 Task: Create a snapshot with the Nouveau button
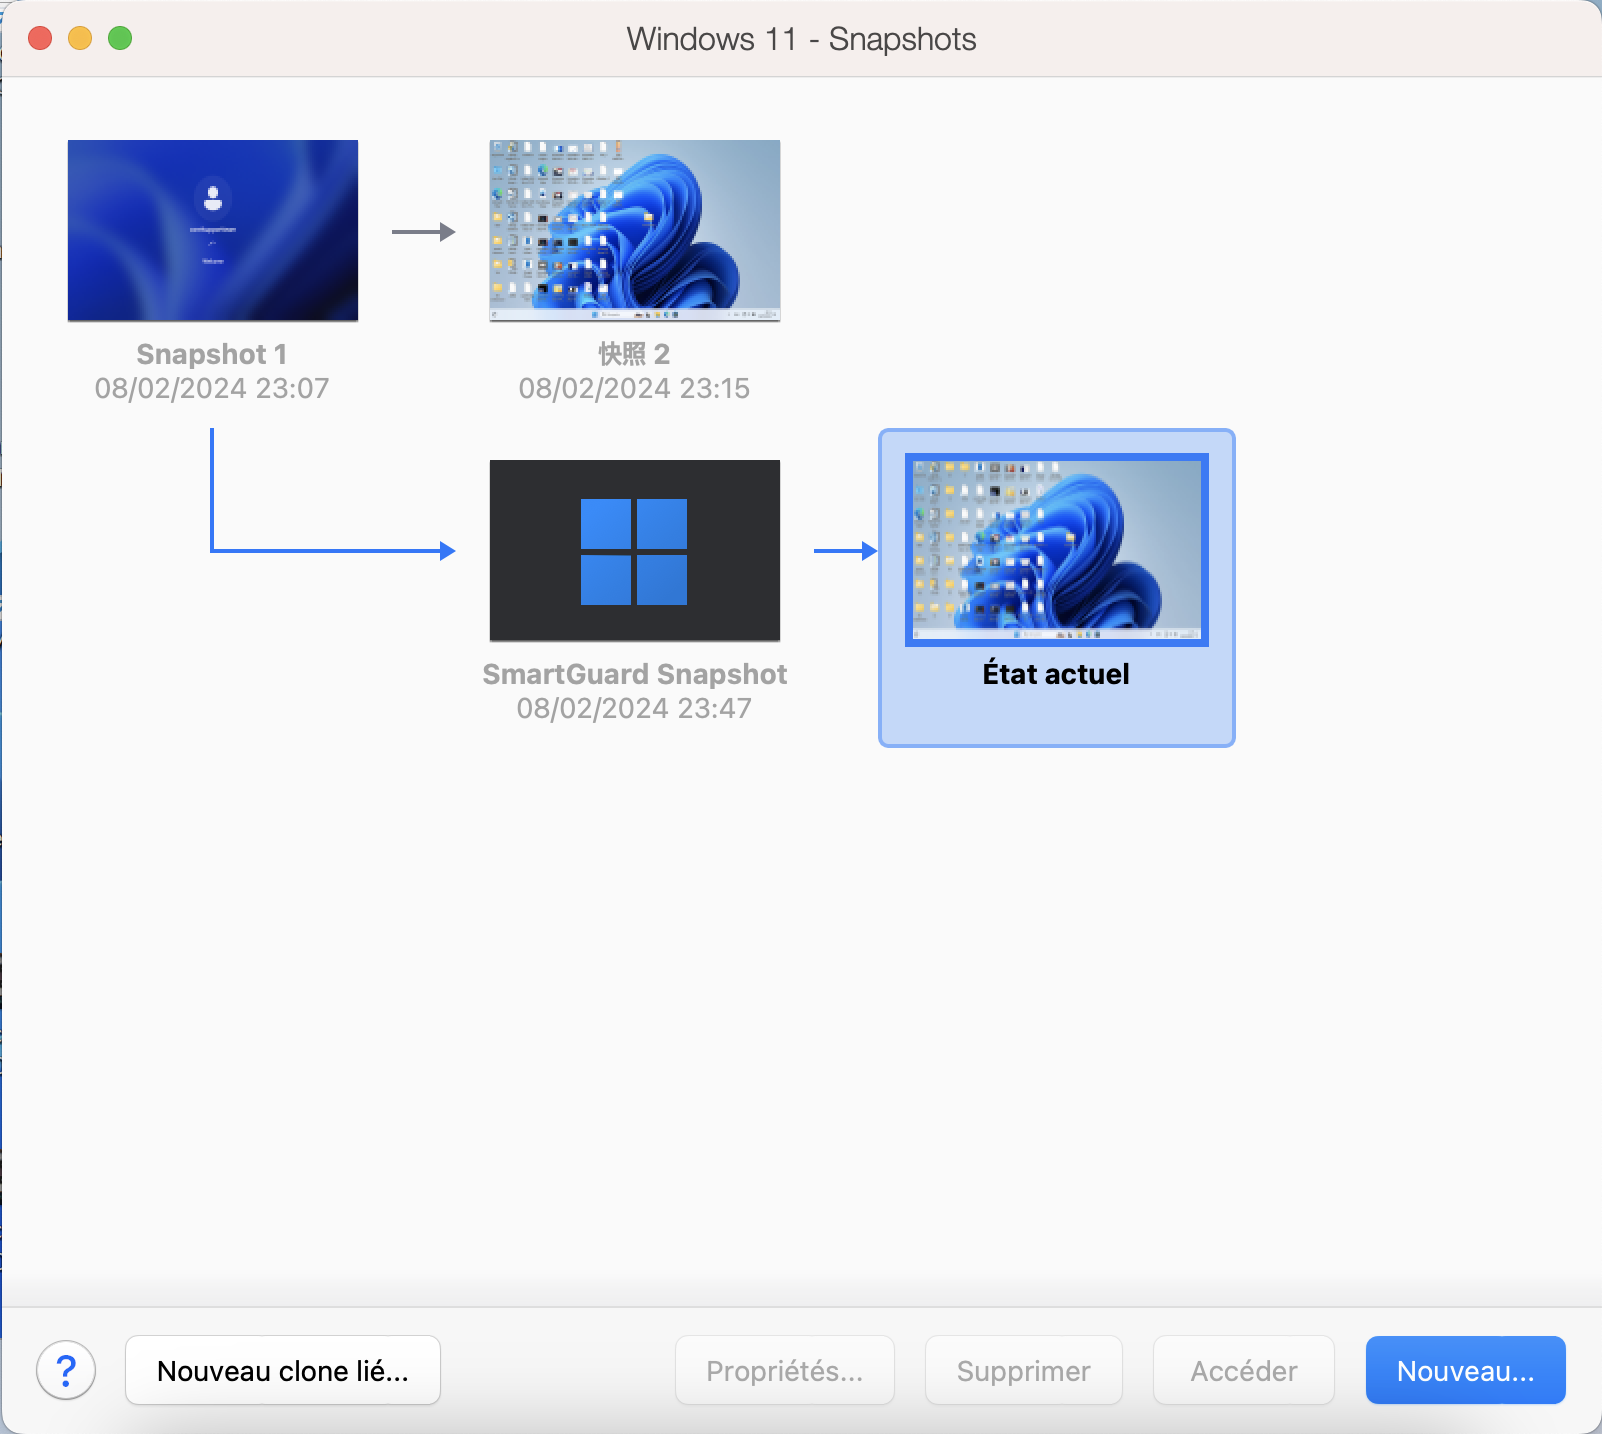pyautogui.click(x=1465, y=1370)
